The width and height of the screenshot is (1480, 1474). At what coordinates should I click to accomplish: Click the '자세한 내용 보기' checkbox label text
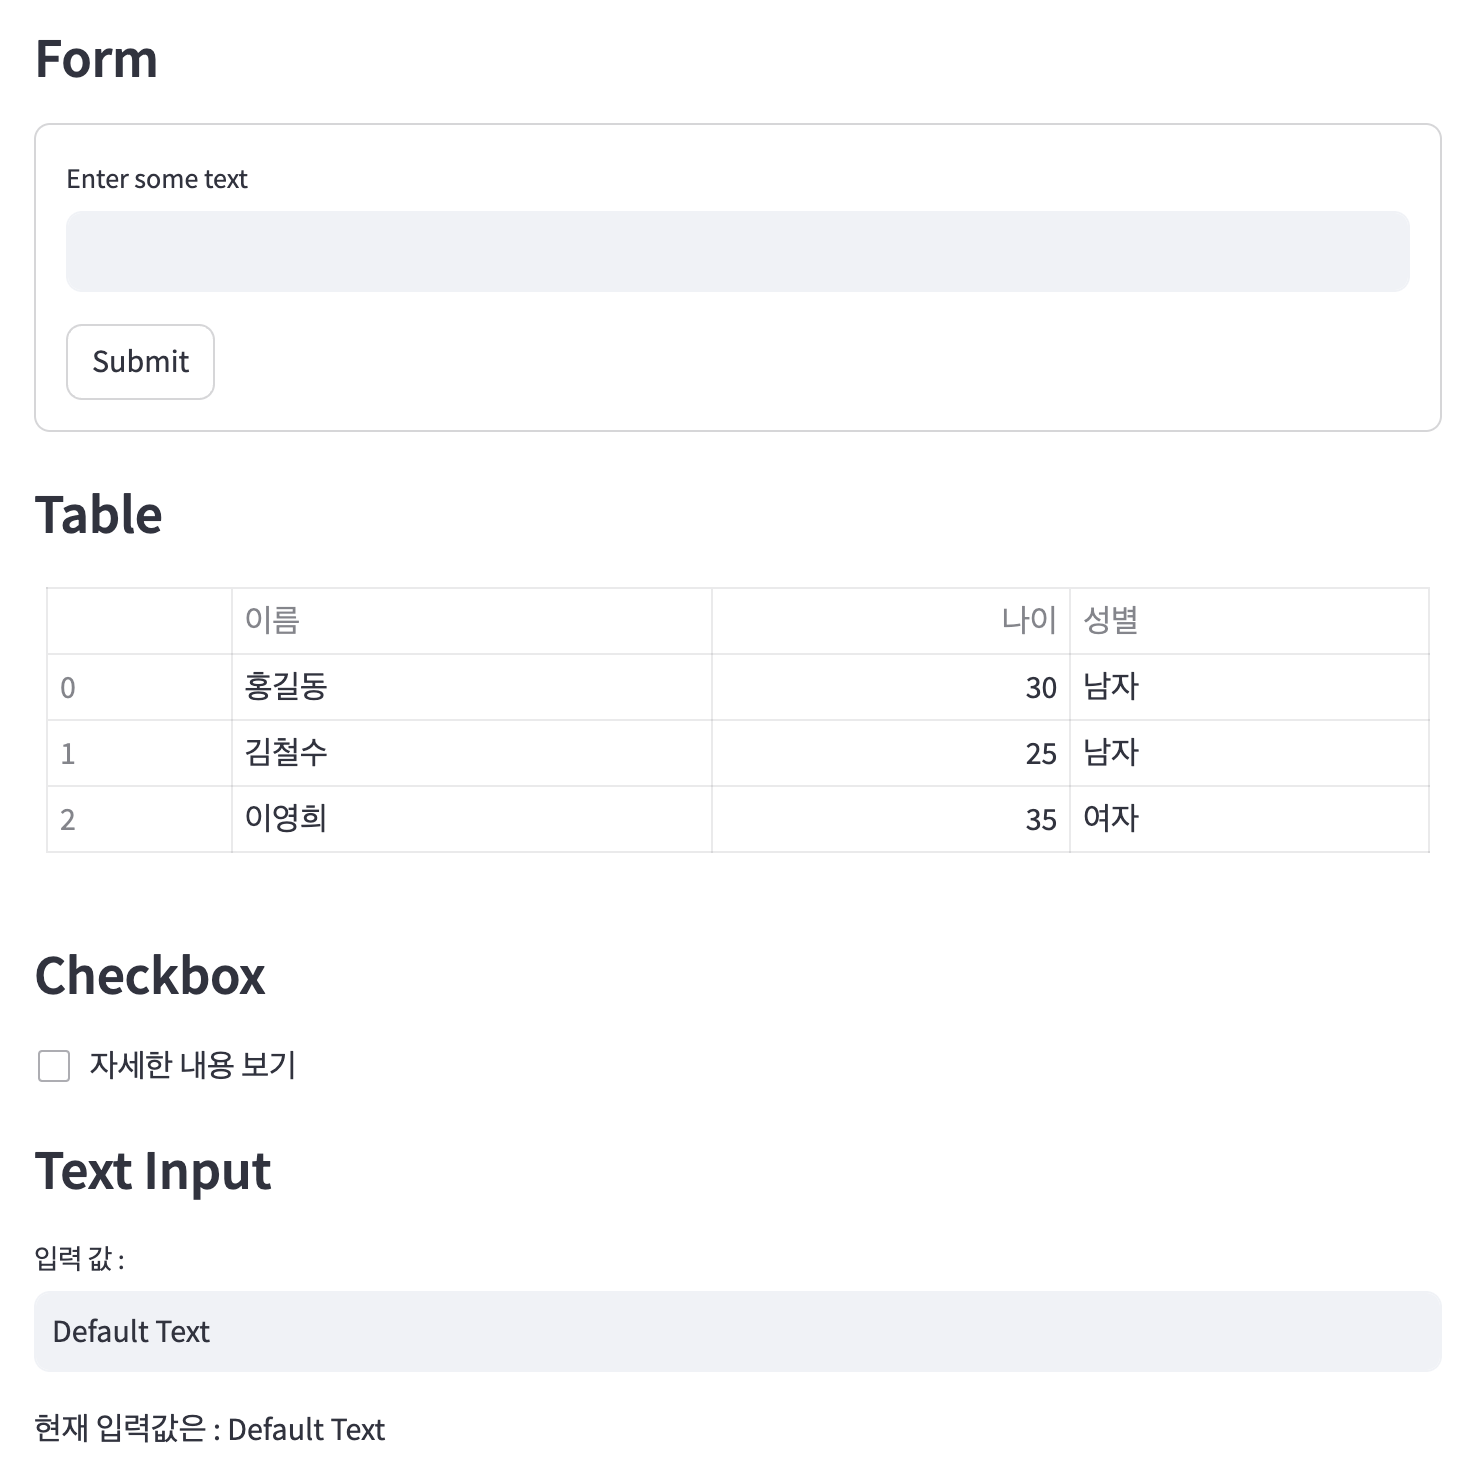point(193,1065)
